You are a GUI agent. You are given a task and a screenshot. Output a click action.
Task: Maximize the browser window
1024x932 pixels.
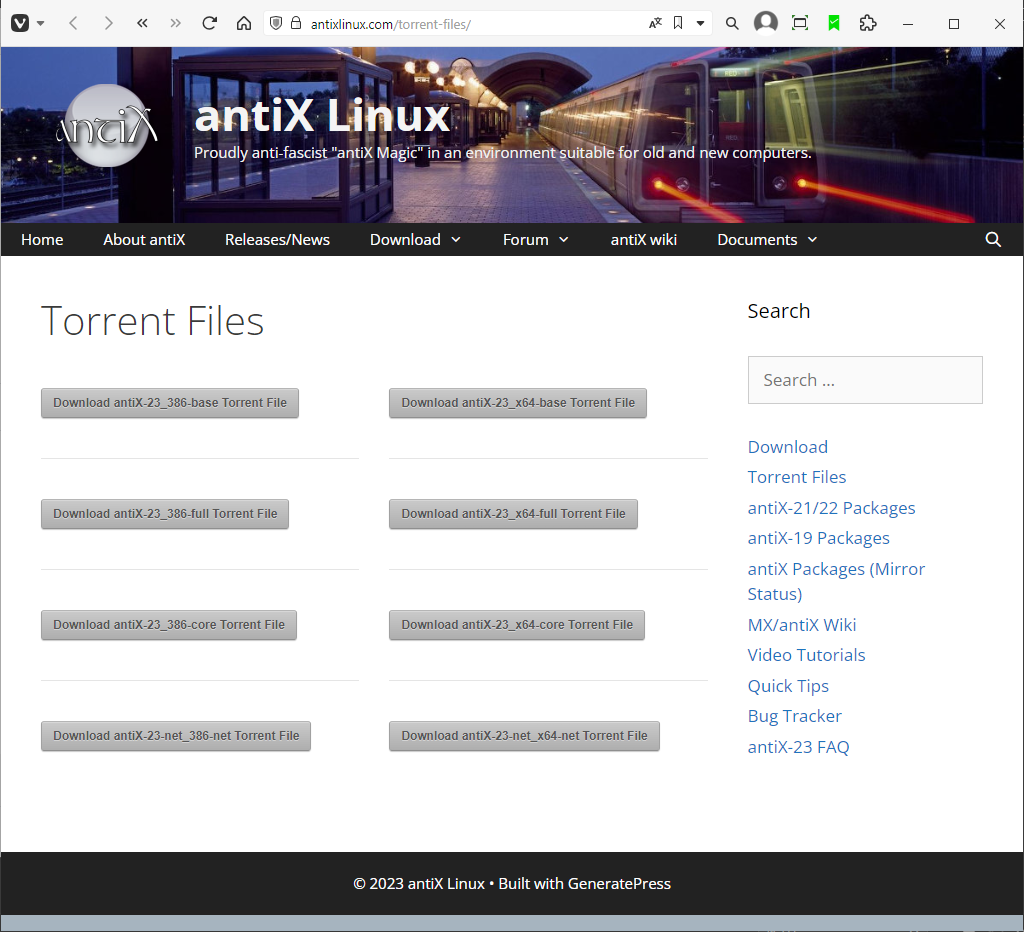pos(953,24)
